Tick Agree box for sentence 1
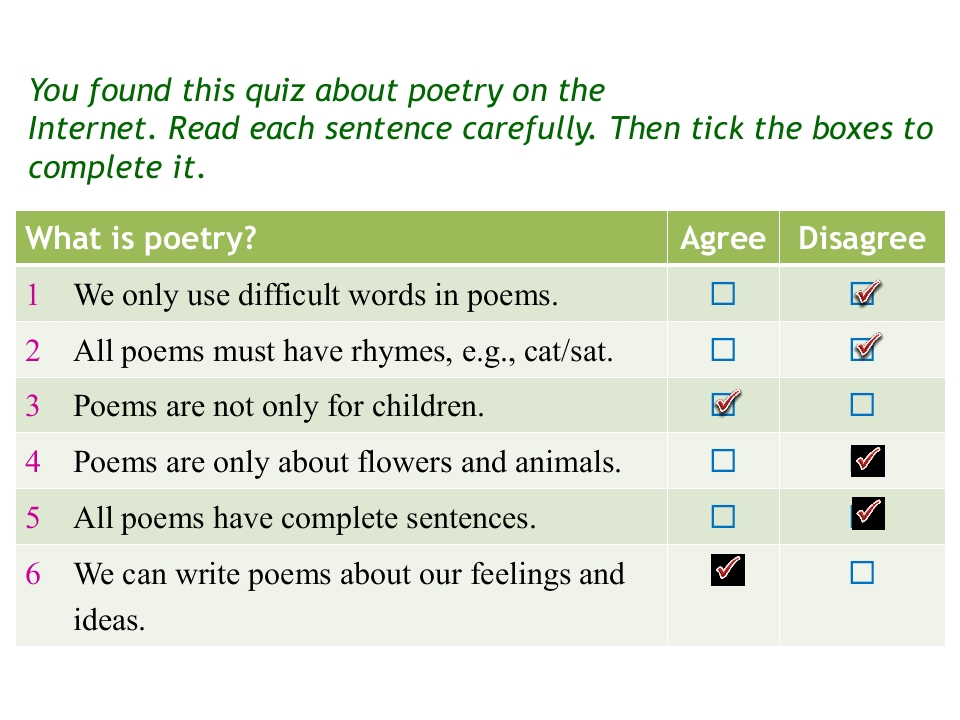This screenshot has height=720, width=960. (x=723, y=294)
